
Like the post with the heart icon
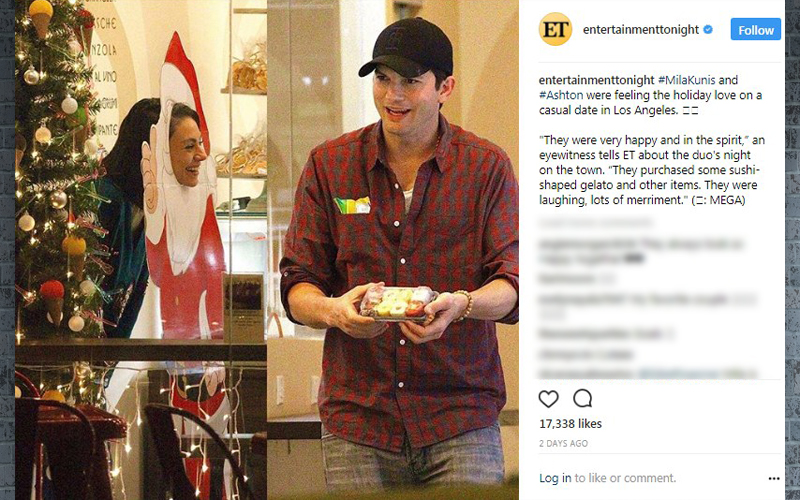(x=548, y=398)
